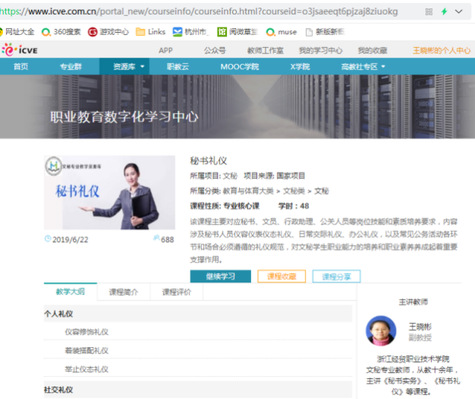Click the teacher name 王晓彬

click(420, 326)
